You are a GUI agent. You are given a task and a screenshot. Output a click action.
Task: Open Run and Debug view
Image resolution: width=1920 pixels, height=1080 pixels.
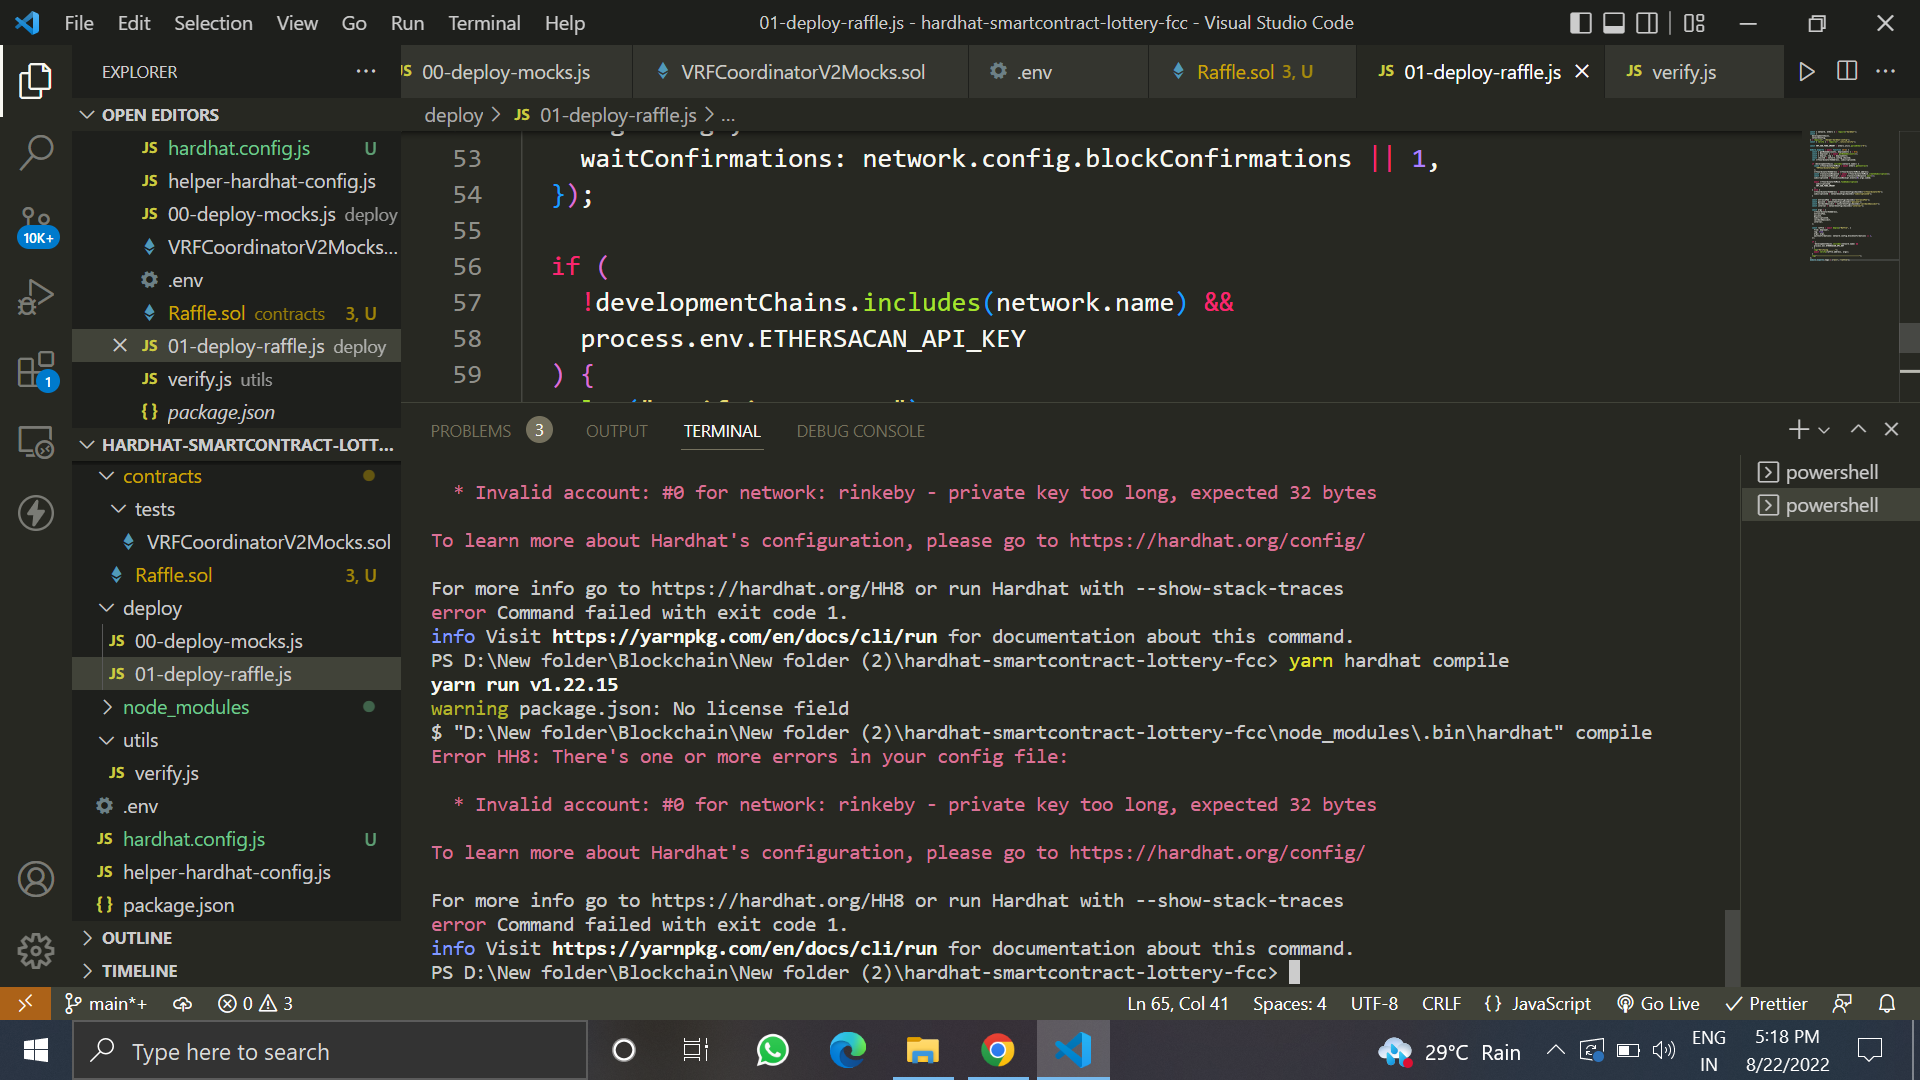tap(36, 297)
